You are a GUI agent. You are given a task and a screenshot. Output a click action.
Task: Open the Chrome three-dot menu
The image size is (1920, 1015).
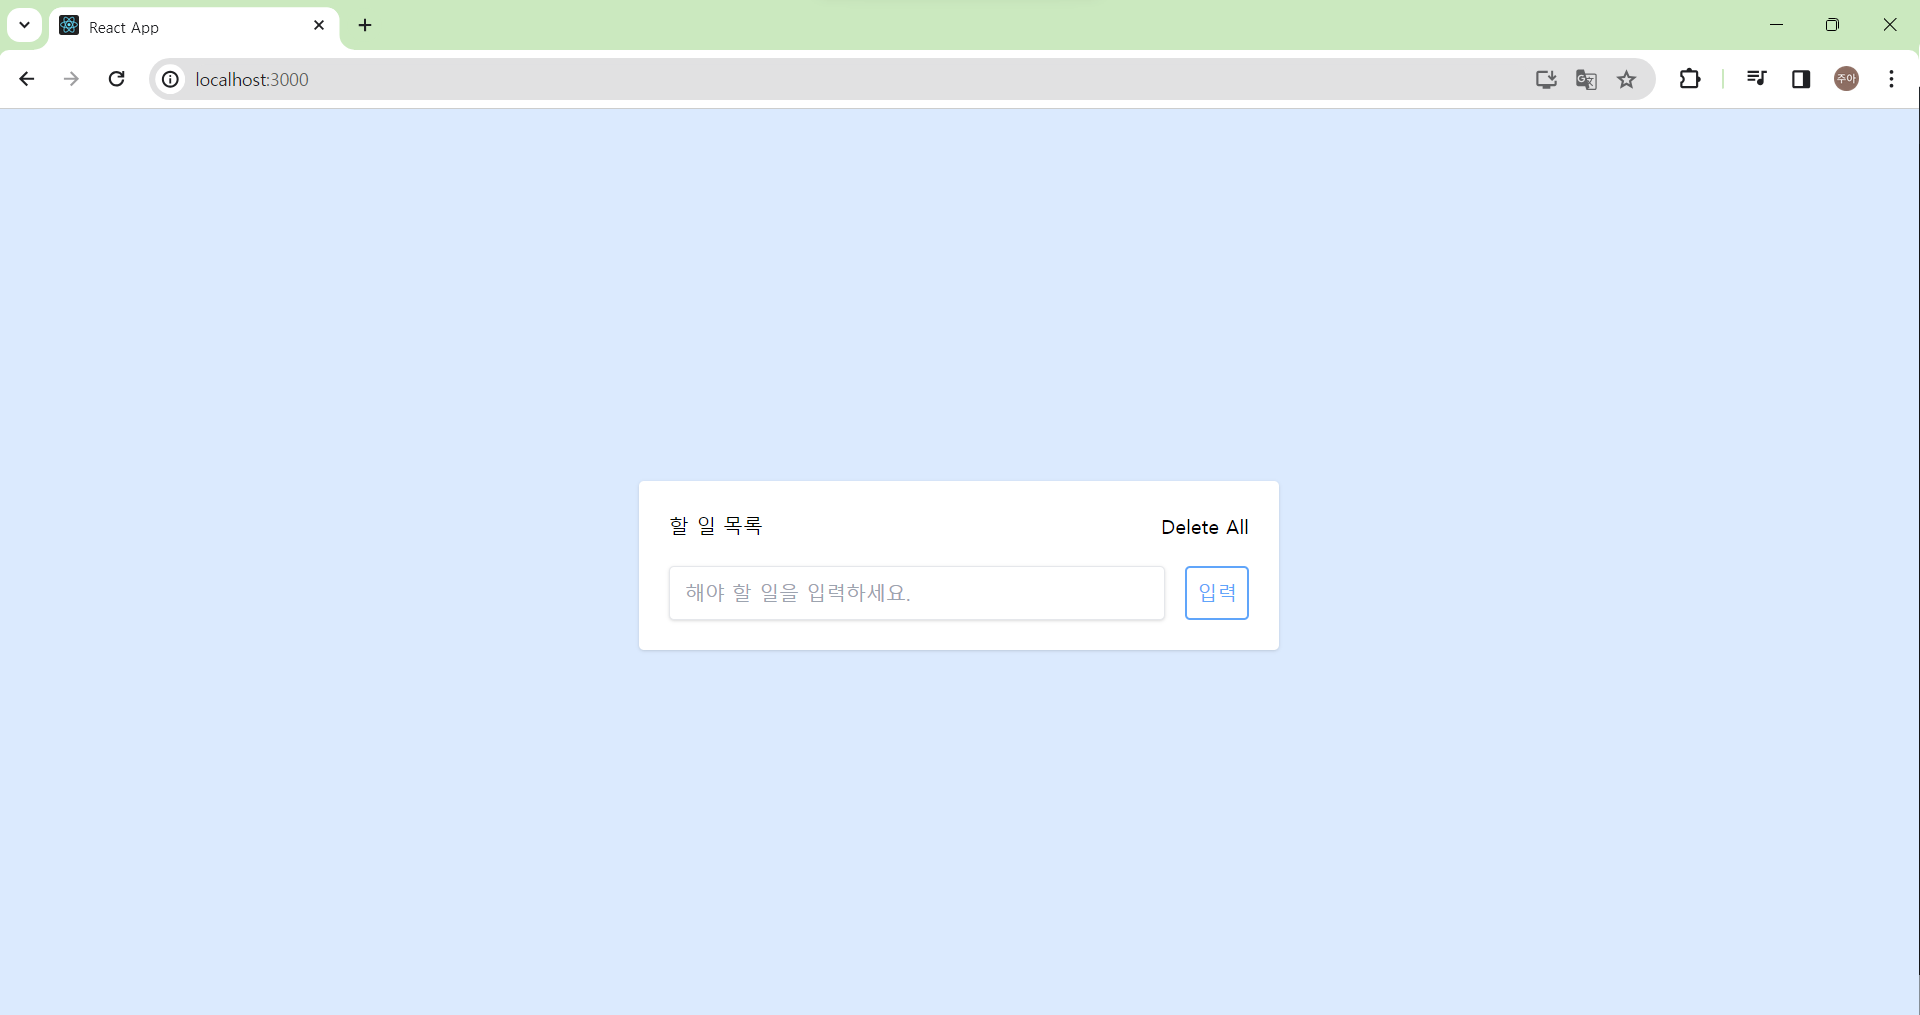(1891, 79)
